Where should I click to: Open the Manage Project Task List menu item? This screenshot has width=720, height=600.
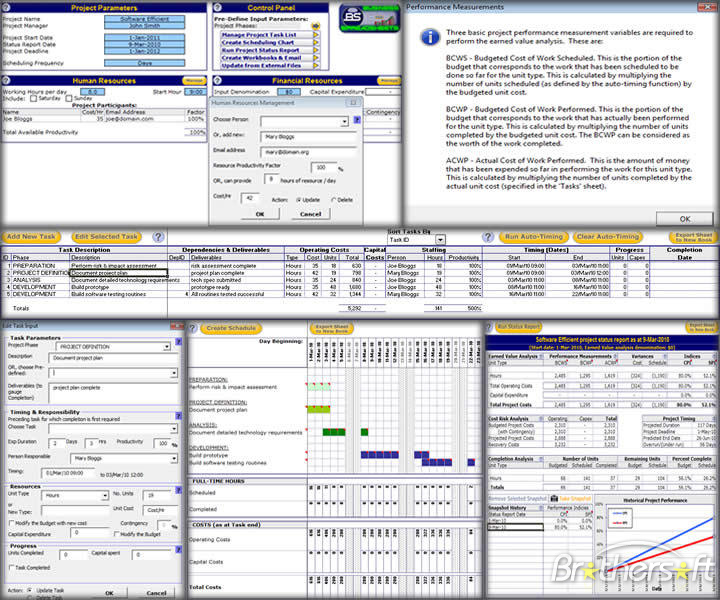[259, 35]
